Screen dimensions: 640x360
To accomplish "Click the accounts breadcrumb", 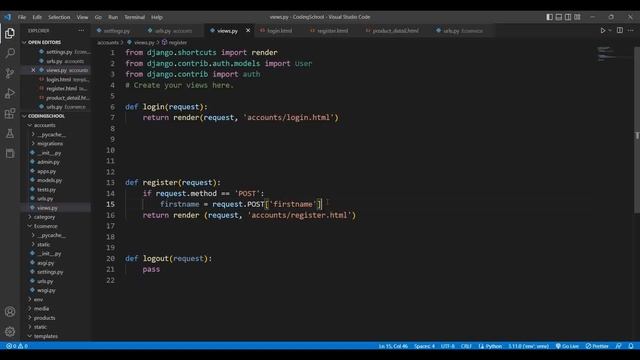I will coord(108,42).
